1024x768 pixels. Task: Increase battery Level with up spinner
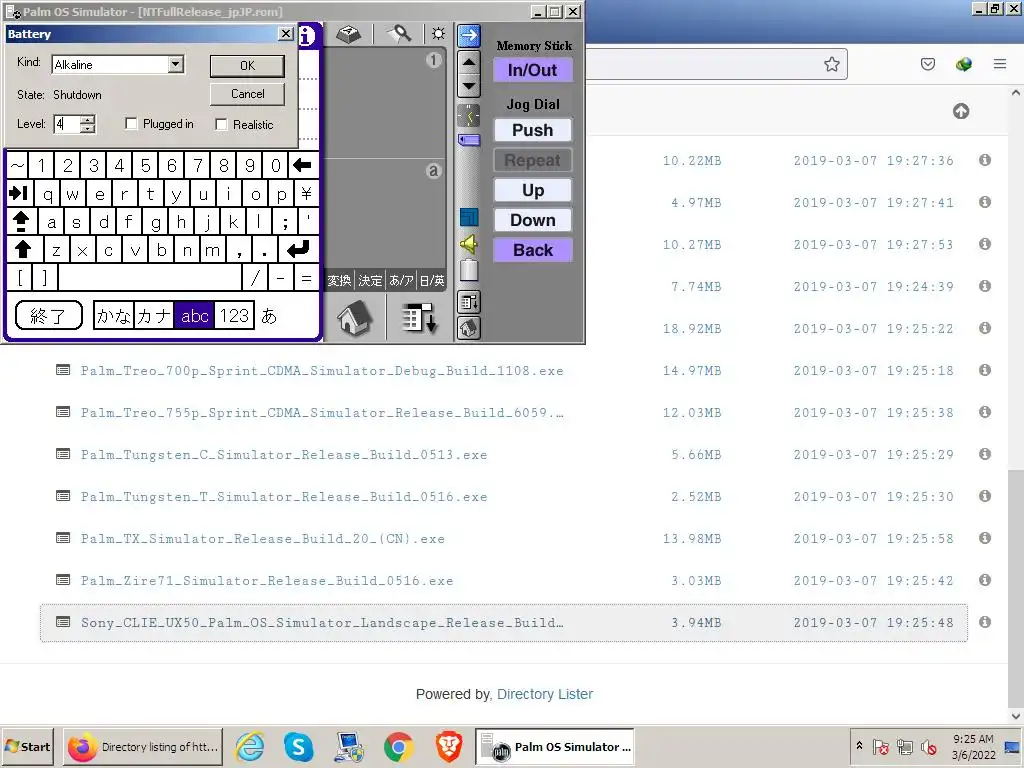click(x=88, y=119)
